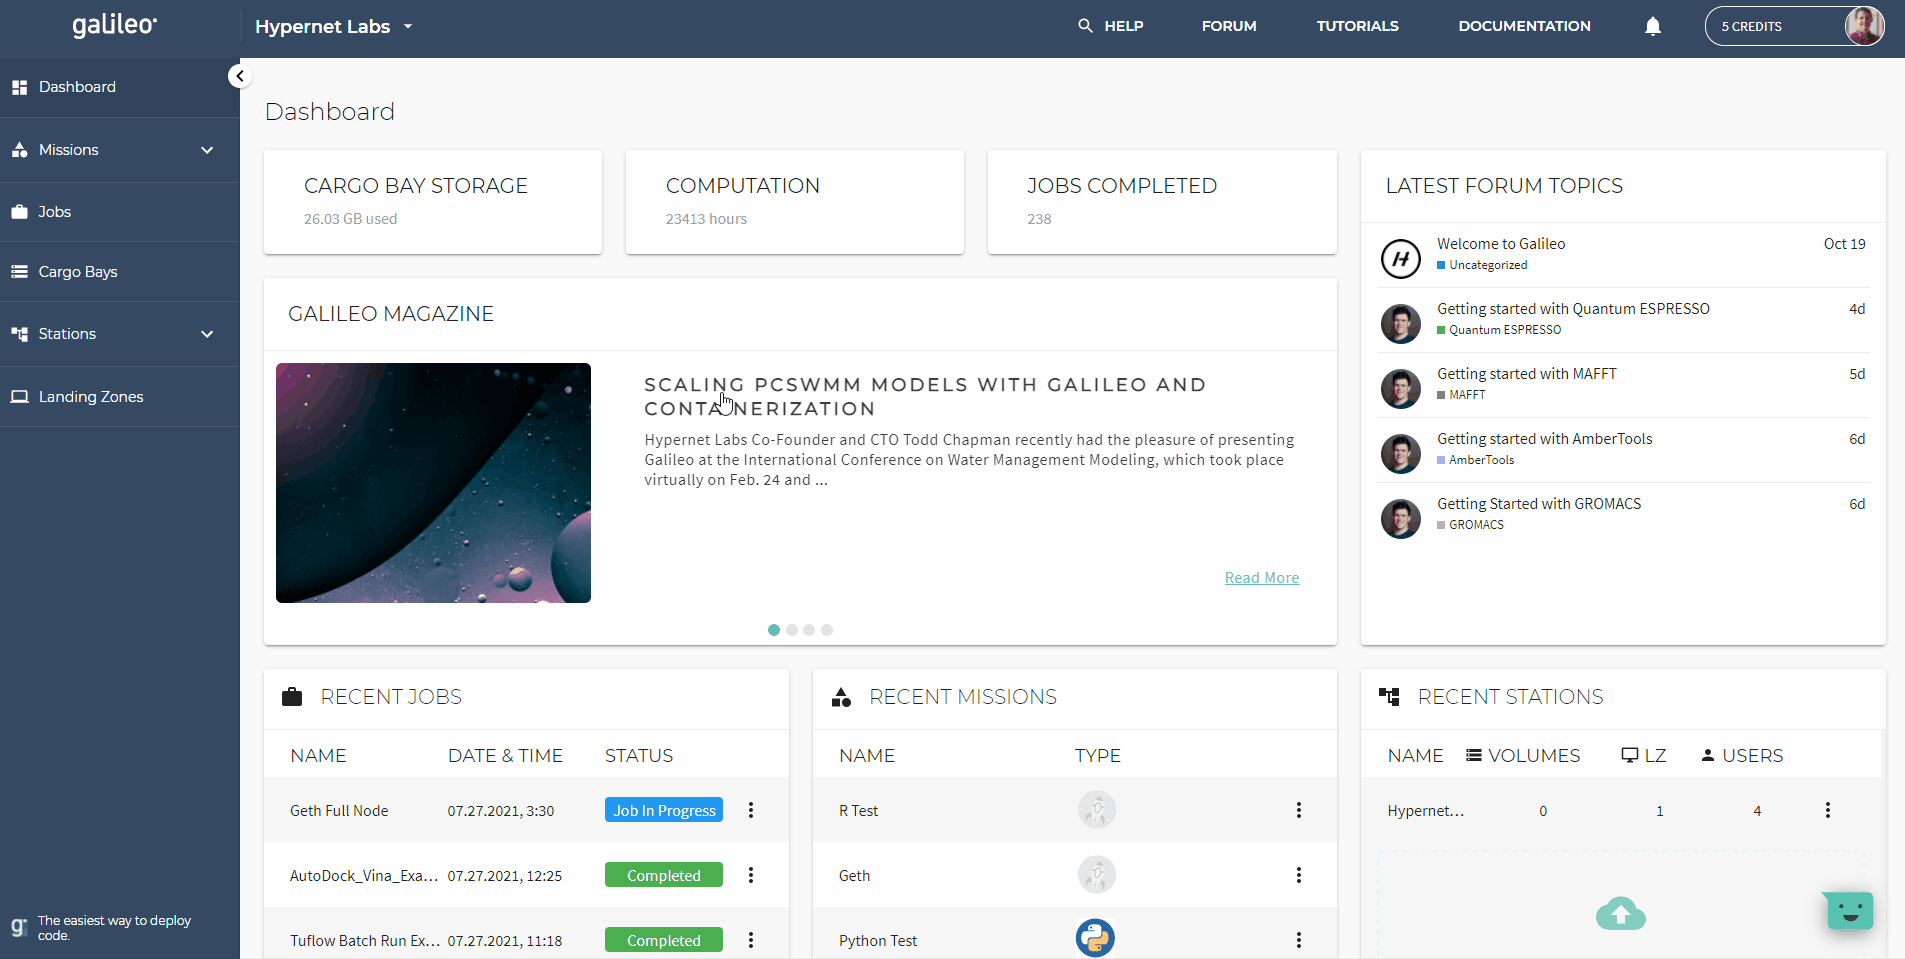Click the Cargo Bays storage icon in the sidebar
Viewport: 1905px width, 959px height.
[x=19, y=272]
